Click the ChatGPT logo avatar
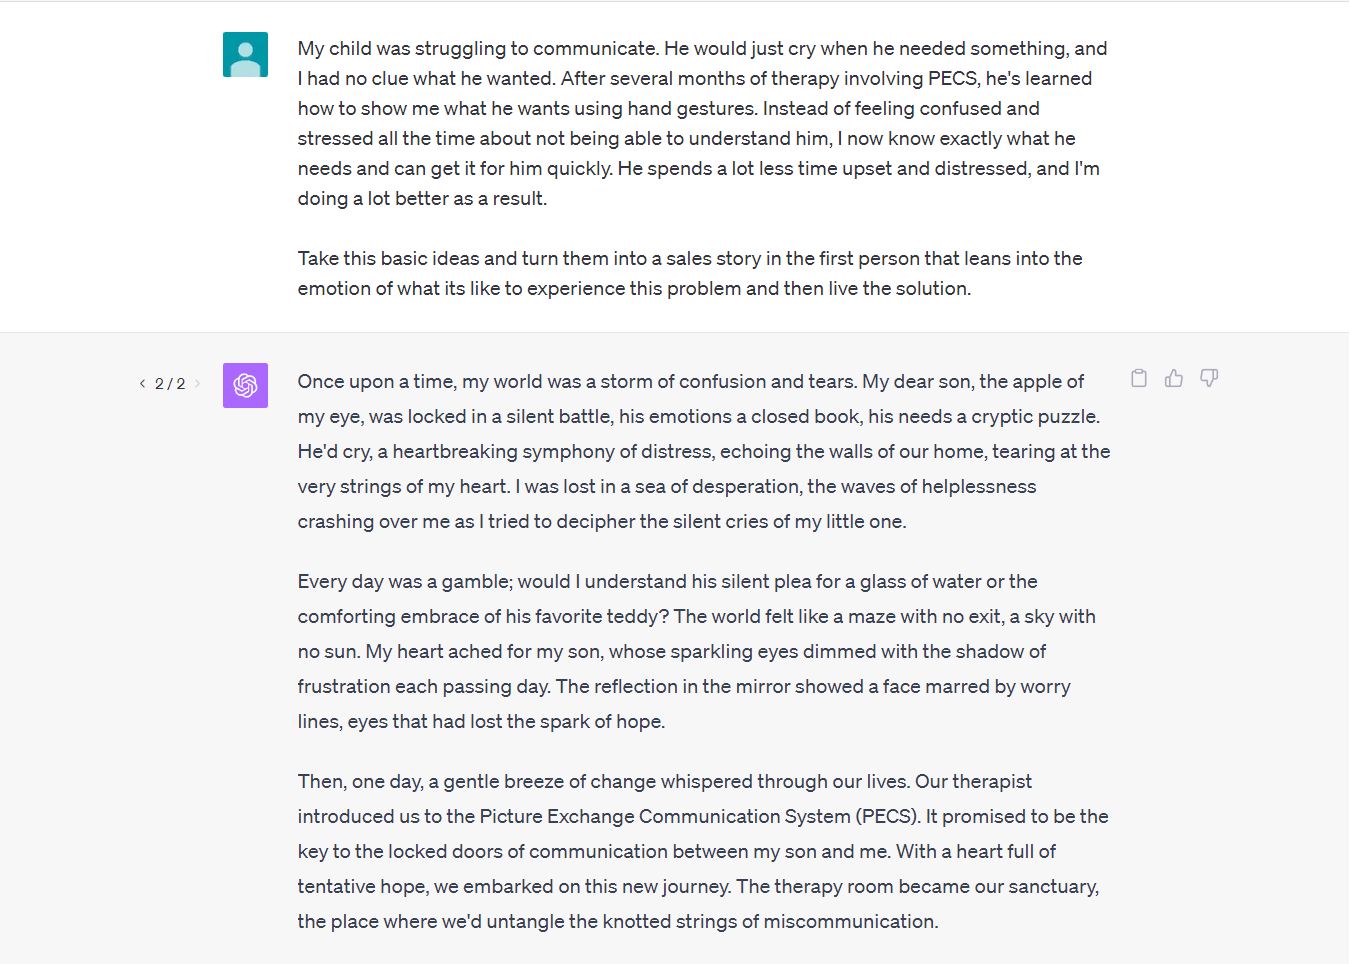1350x964 pixels. coord(245,385)
